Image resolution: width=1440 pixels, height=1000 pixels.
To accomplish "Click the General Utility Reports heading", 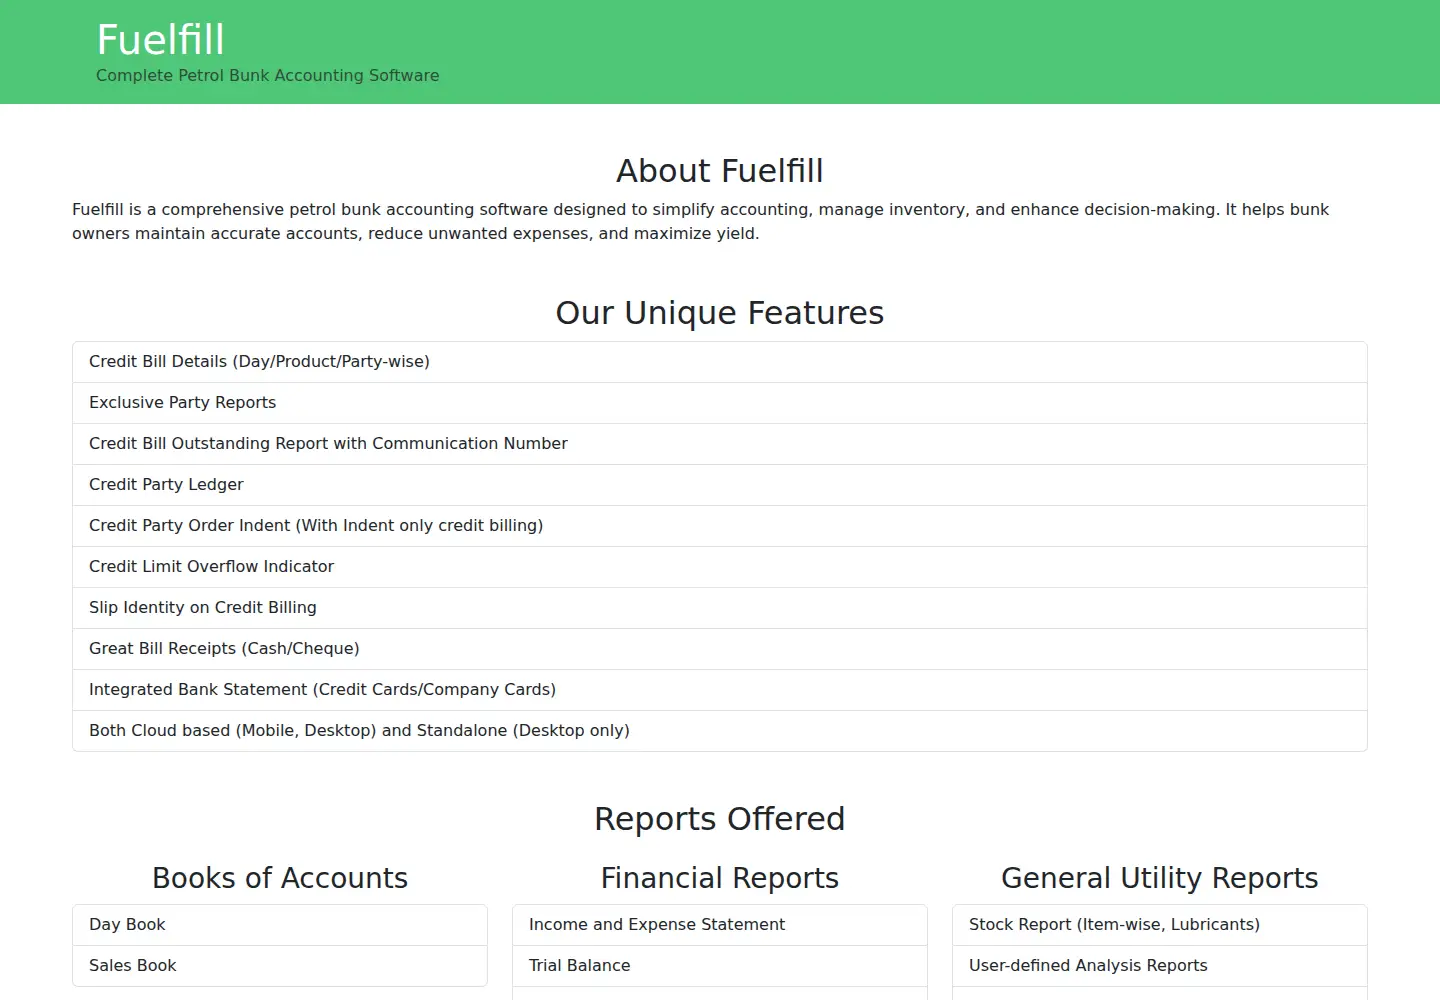I will pyautogui.click(x=1160, y=878).
